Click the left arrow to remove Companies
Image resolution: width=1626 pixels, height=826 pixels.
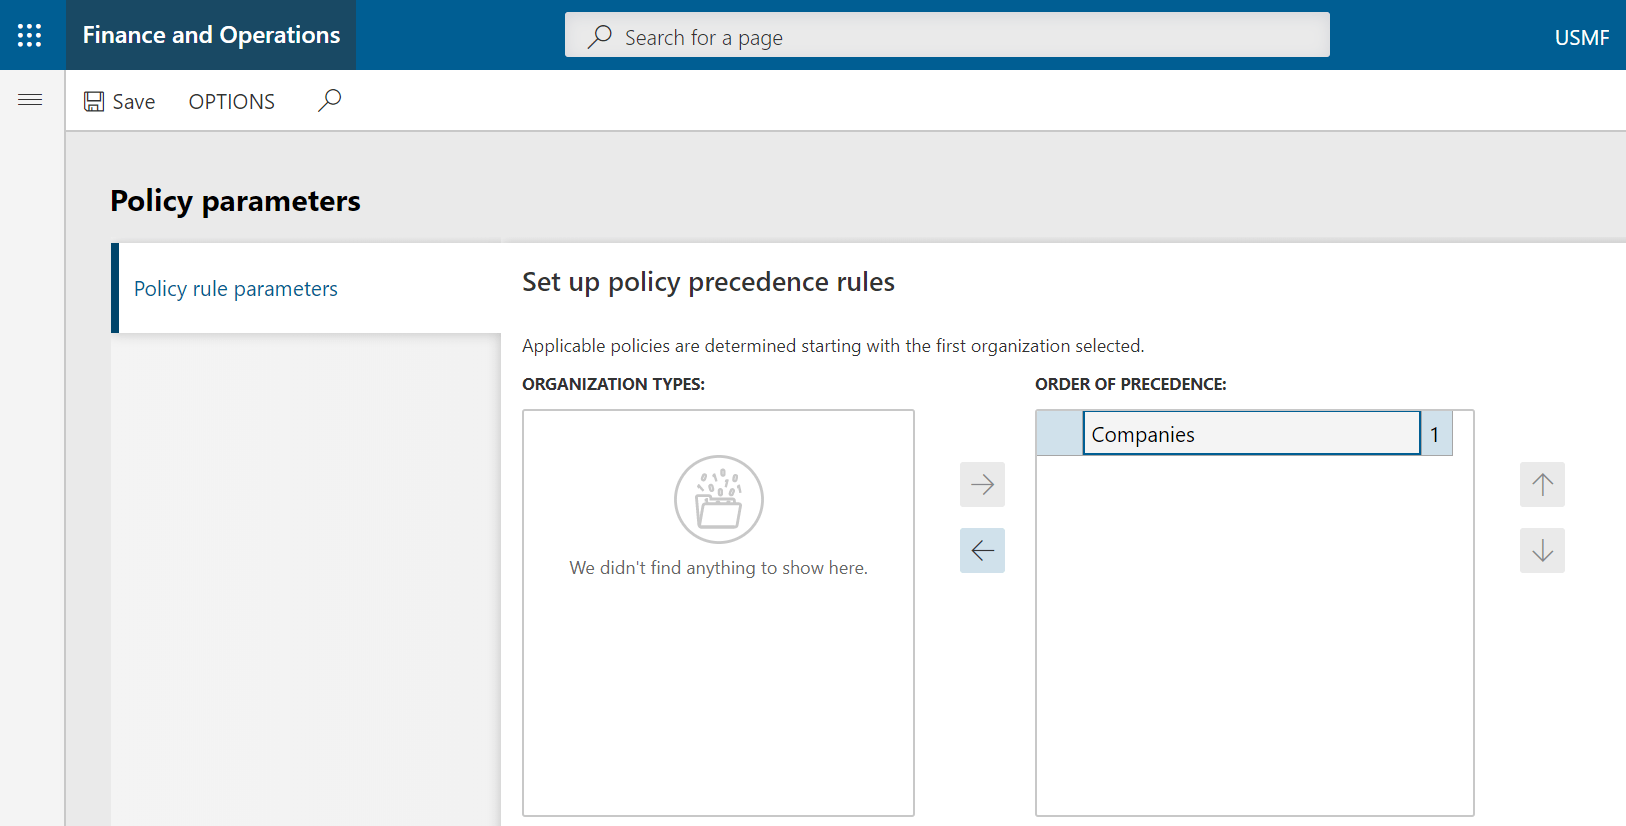coord(982,551)
